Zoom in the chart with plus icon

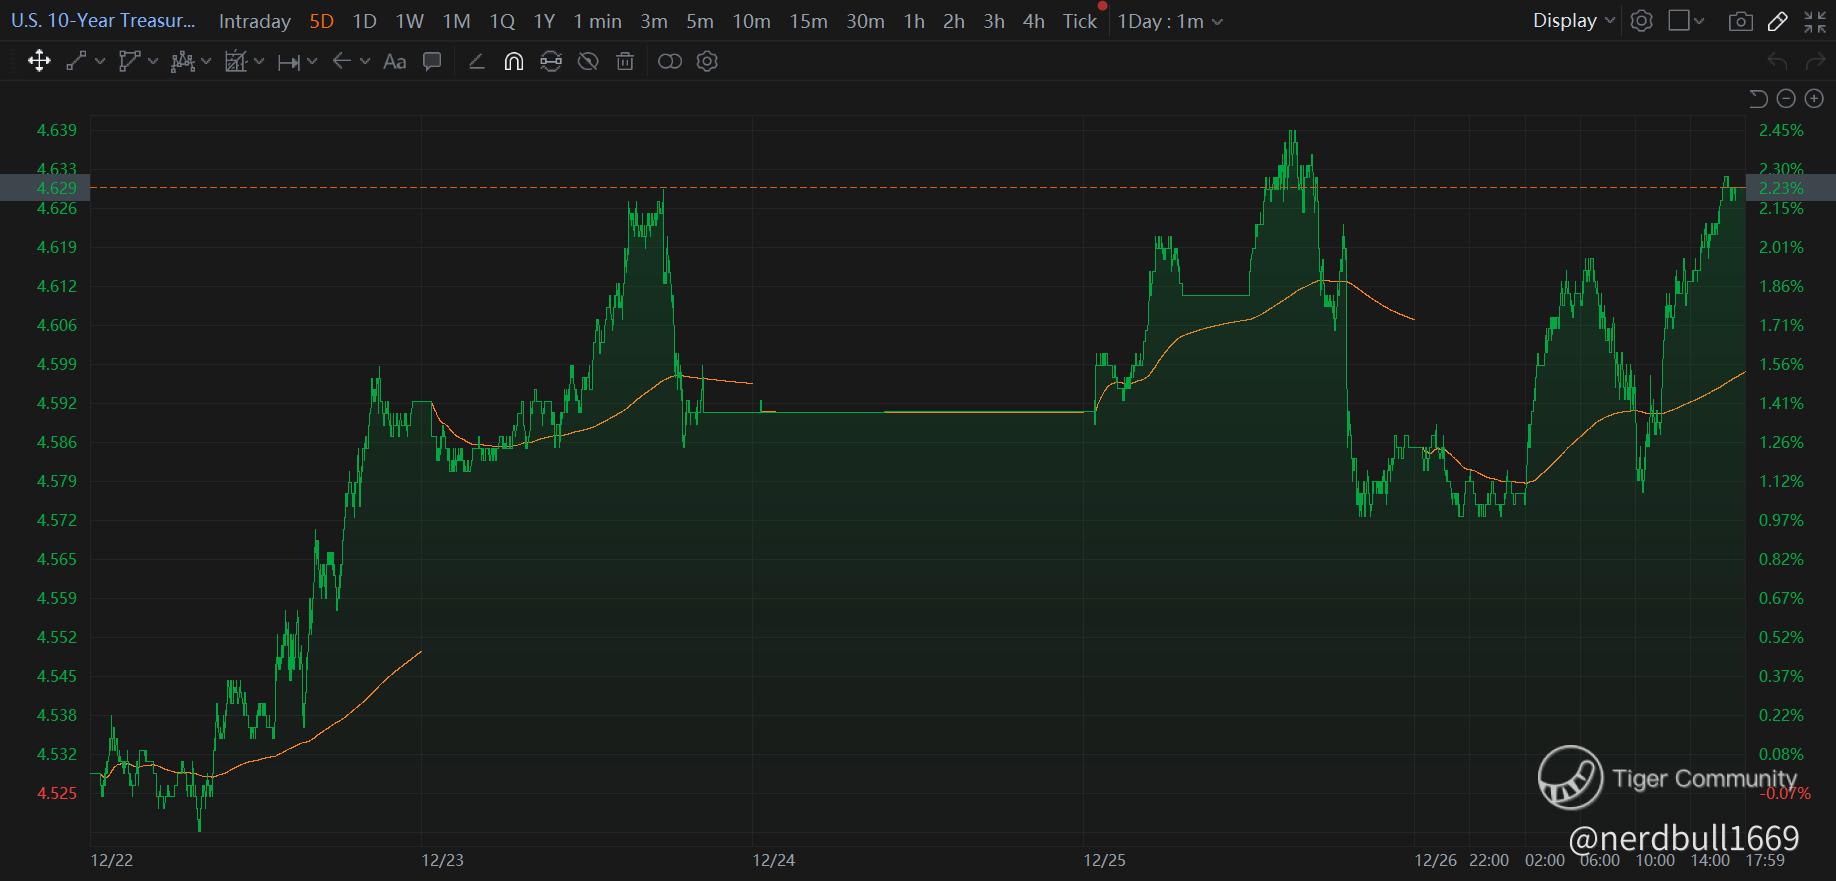tap(1814, 98)
